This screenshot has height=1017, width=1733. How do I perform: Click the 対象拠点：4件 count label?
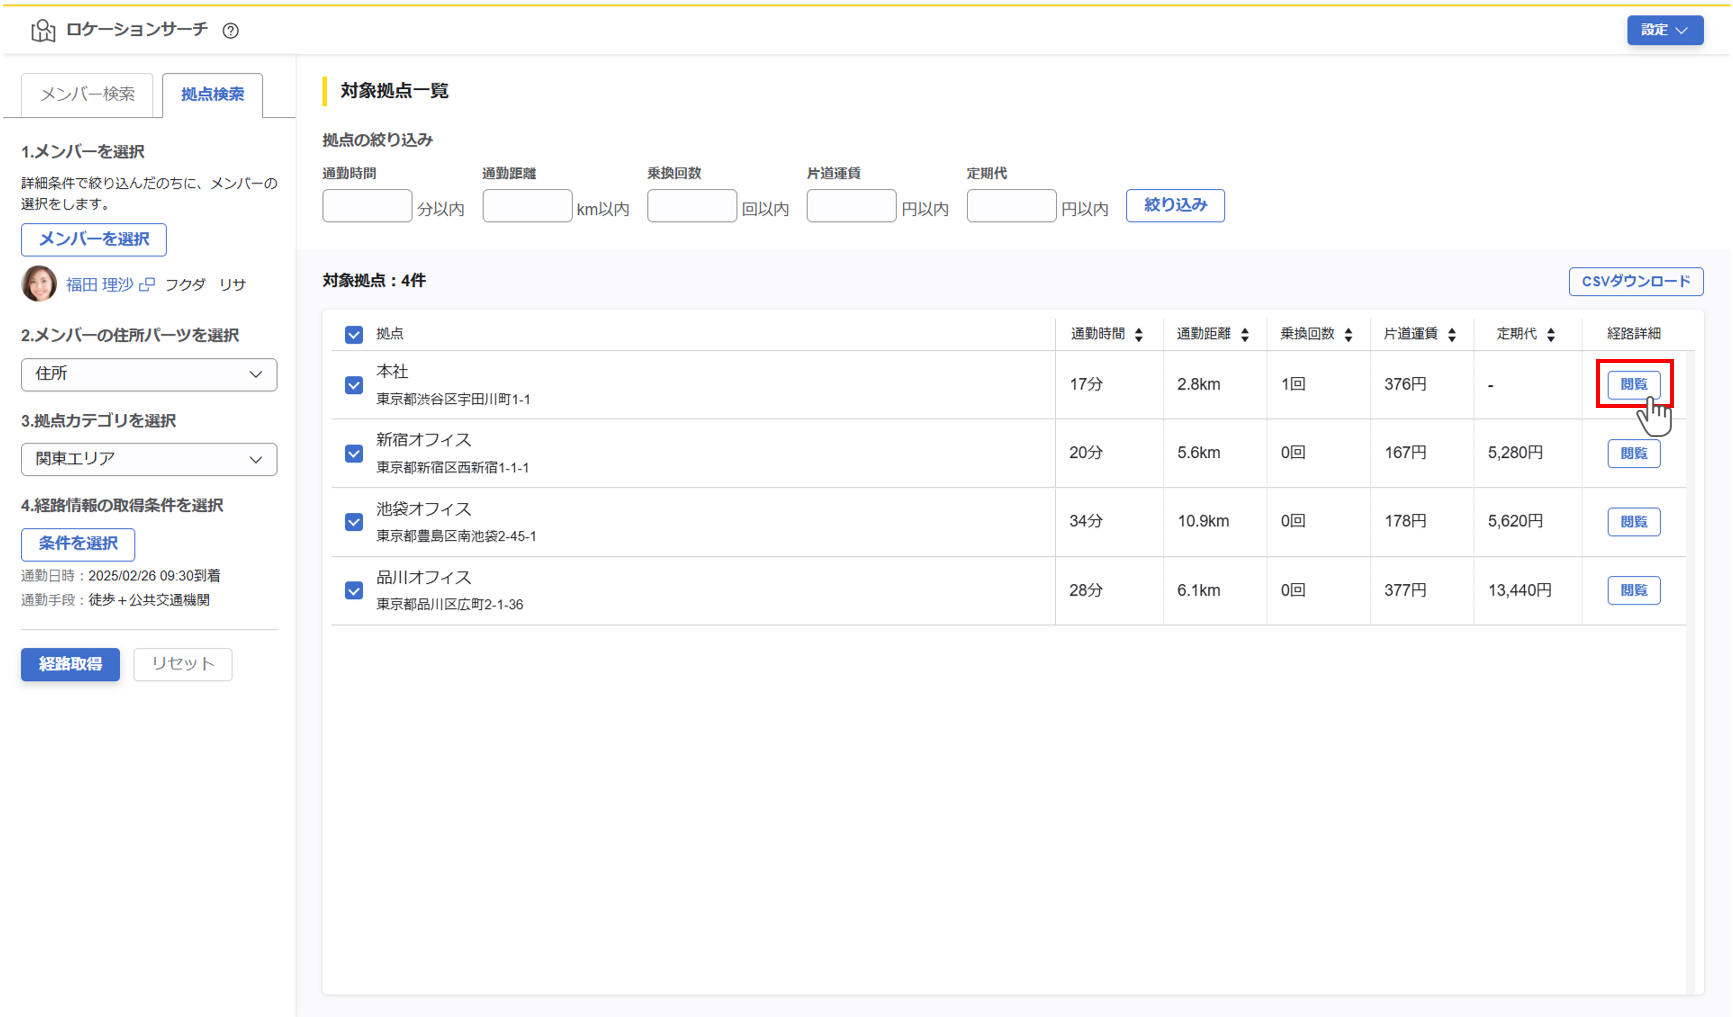pyautogui.click(x=374, y=281)
